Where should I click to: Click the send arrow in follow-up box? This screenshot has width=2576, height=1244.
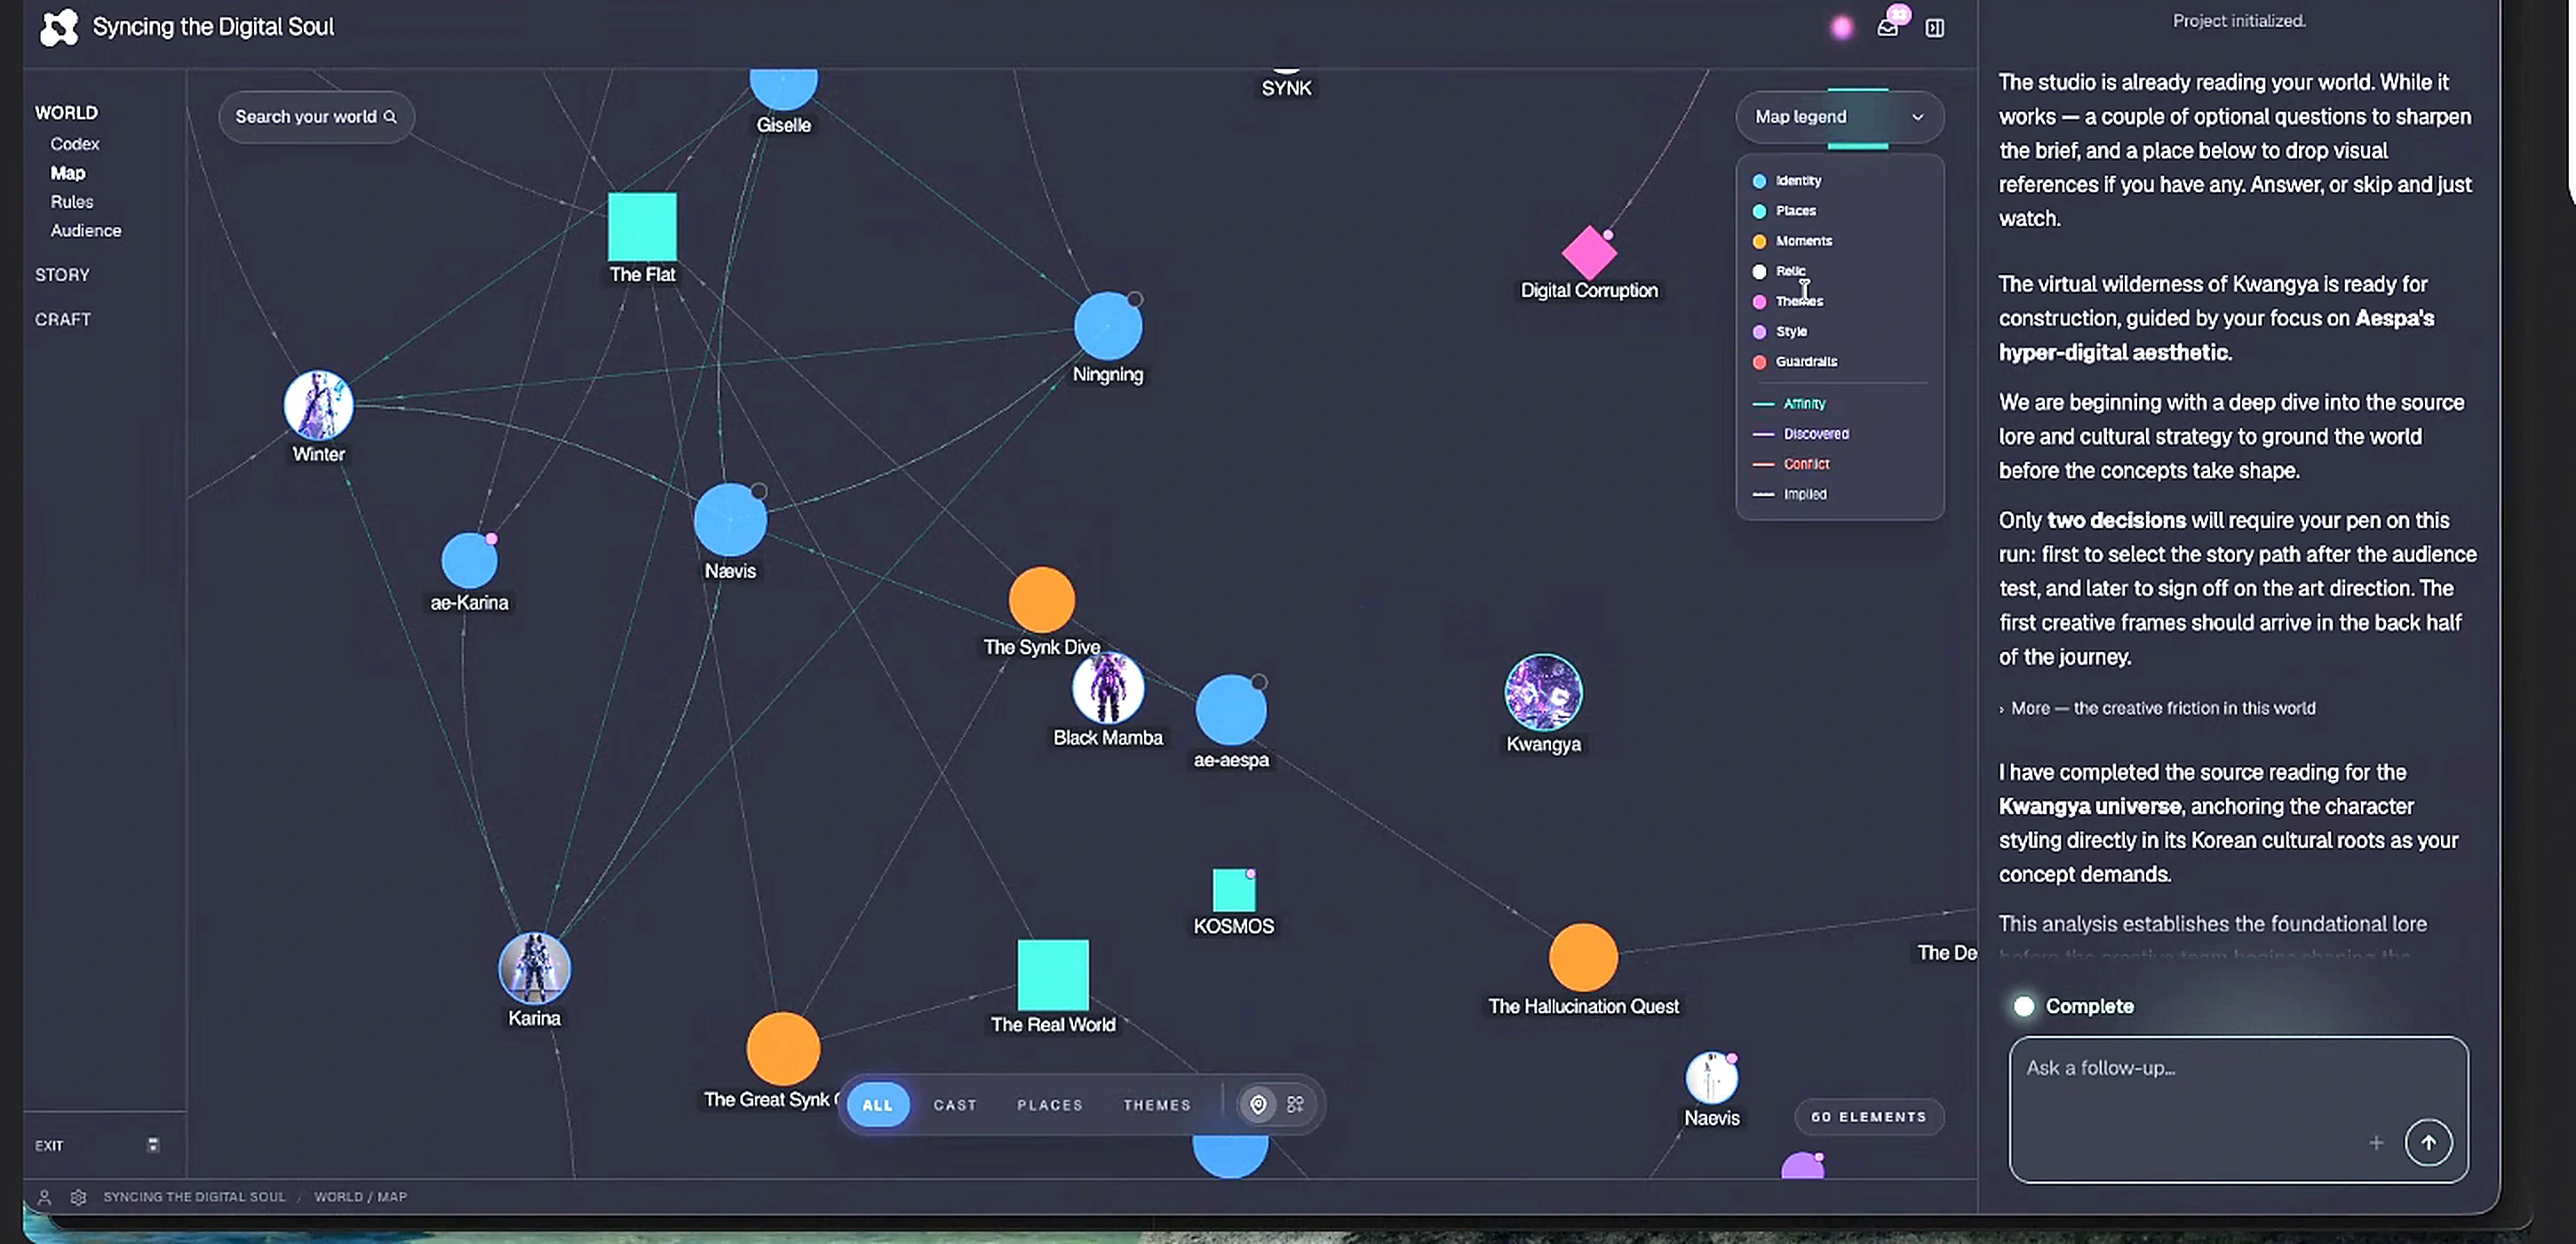[2428, 1142]
